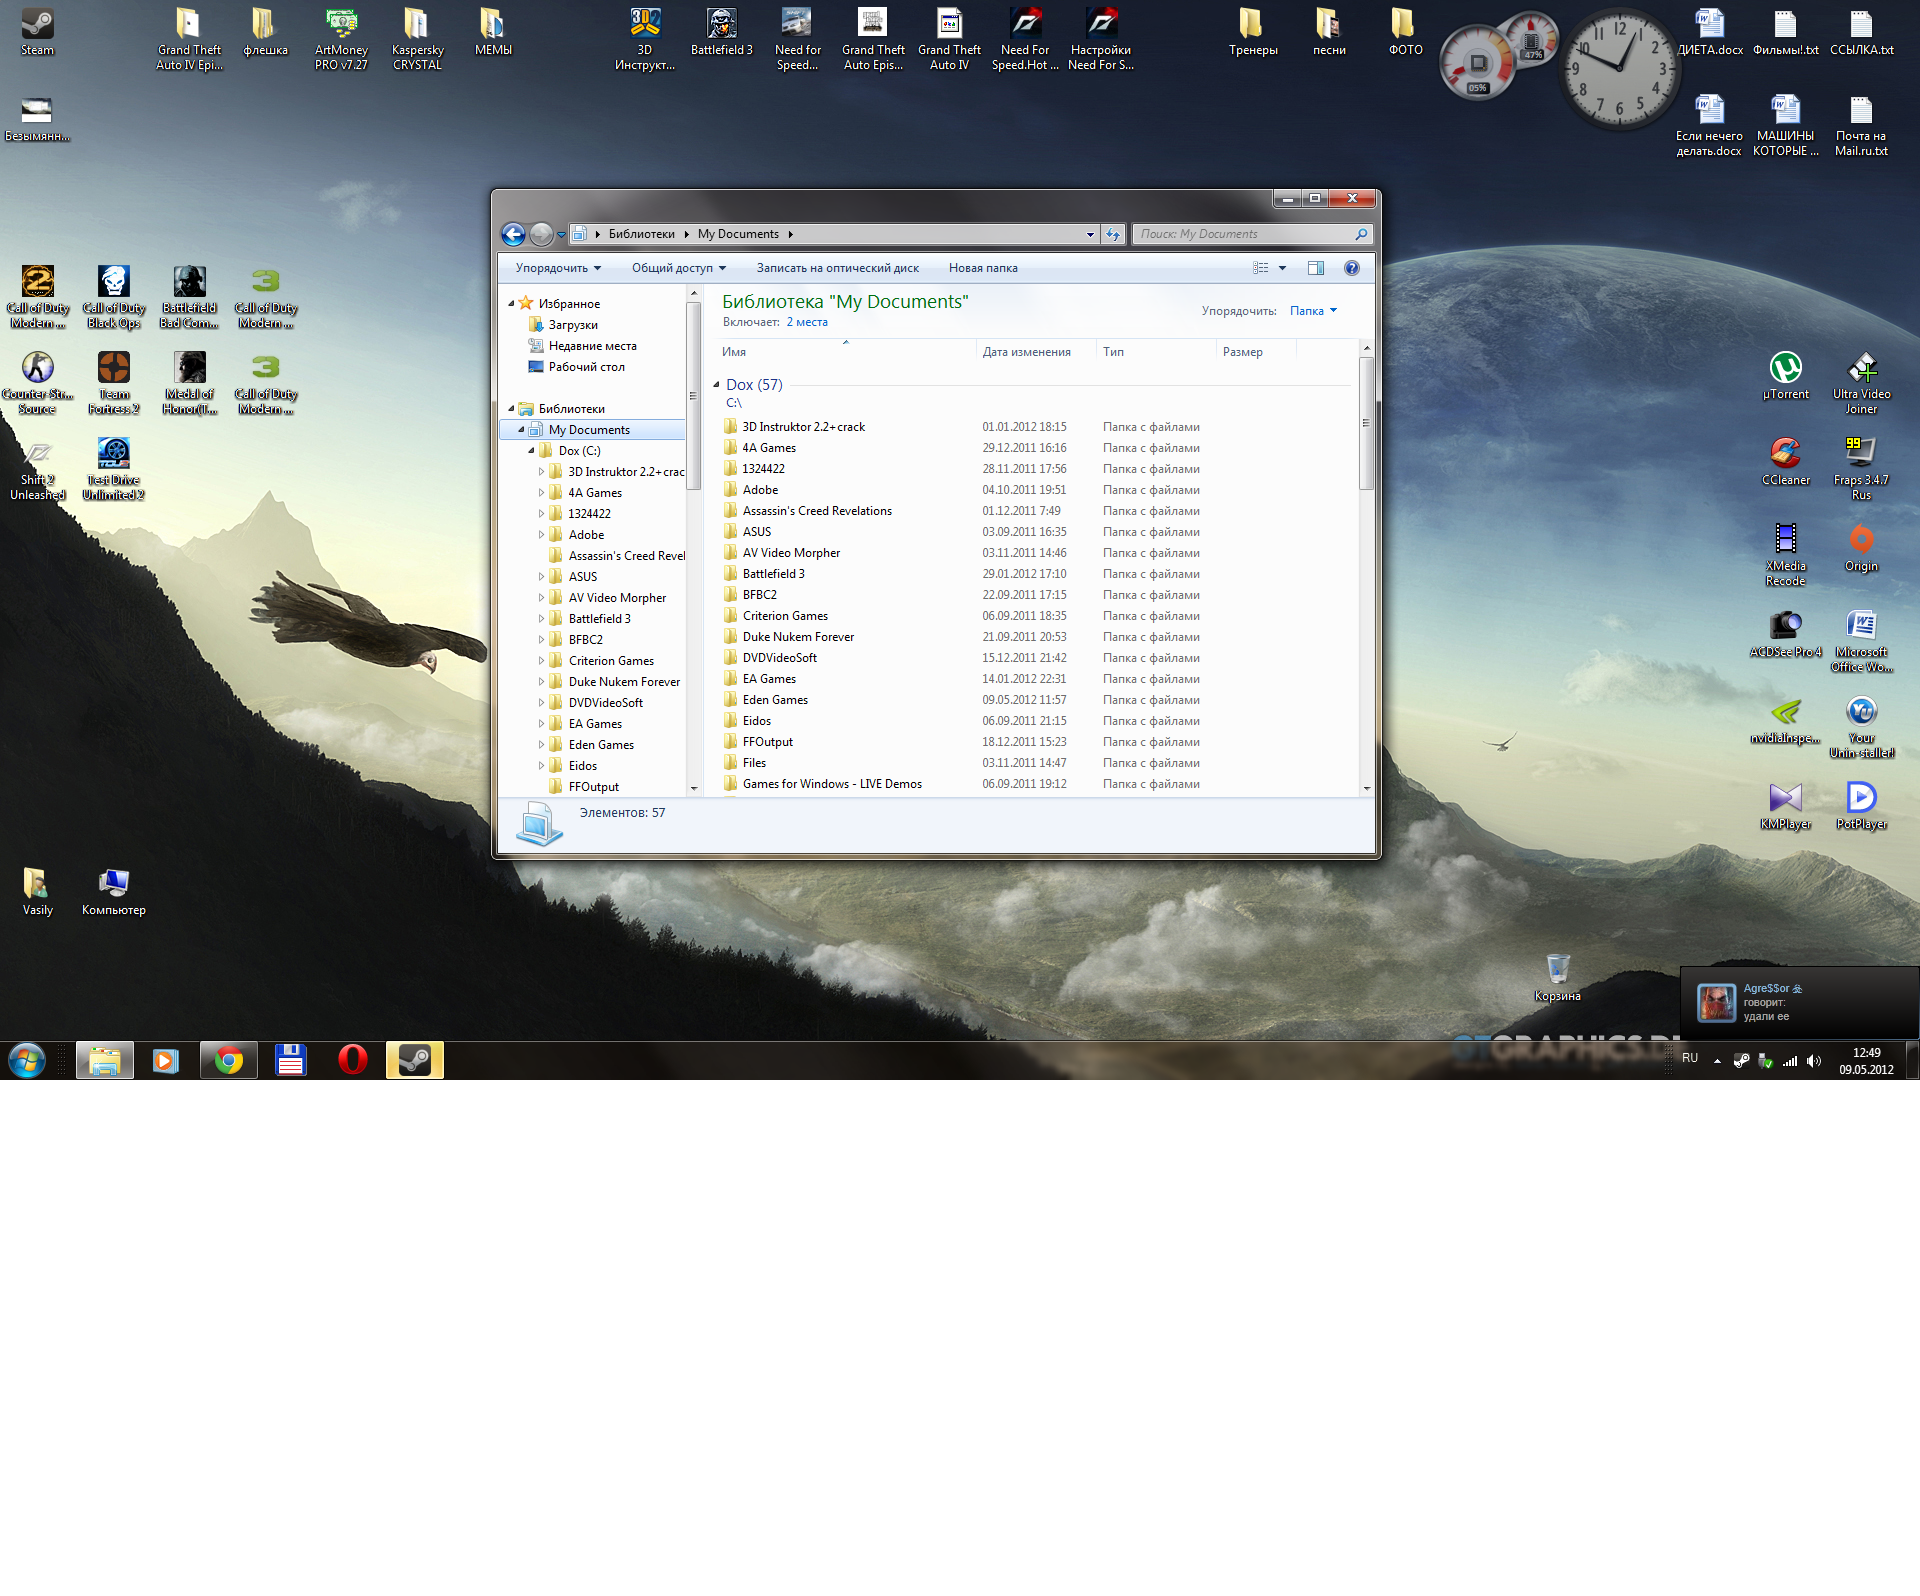Click the Steam icon in the taskbar

click(x=414, y=1060)
